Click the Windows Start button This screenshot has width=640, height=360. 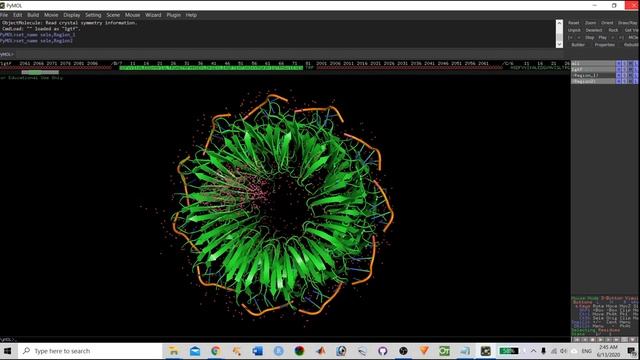(x=8, y=351)
